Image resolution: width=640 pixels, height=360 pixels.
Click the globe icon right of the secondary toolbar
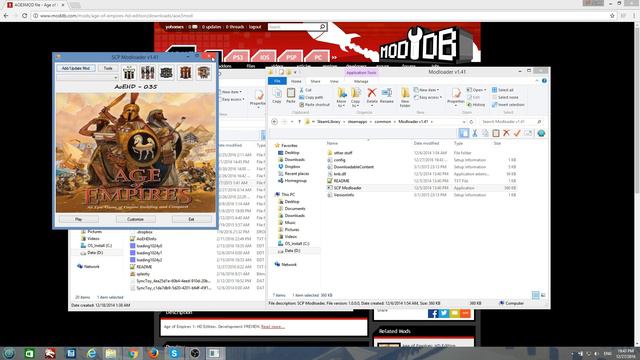tap(541, 133)
